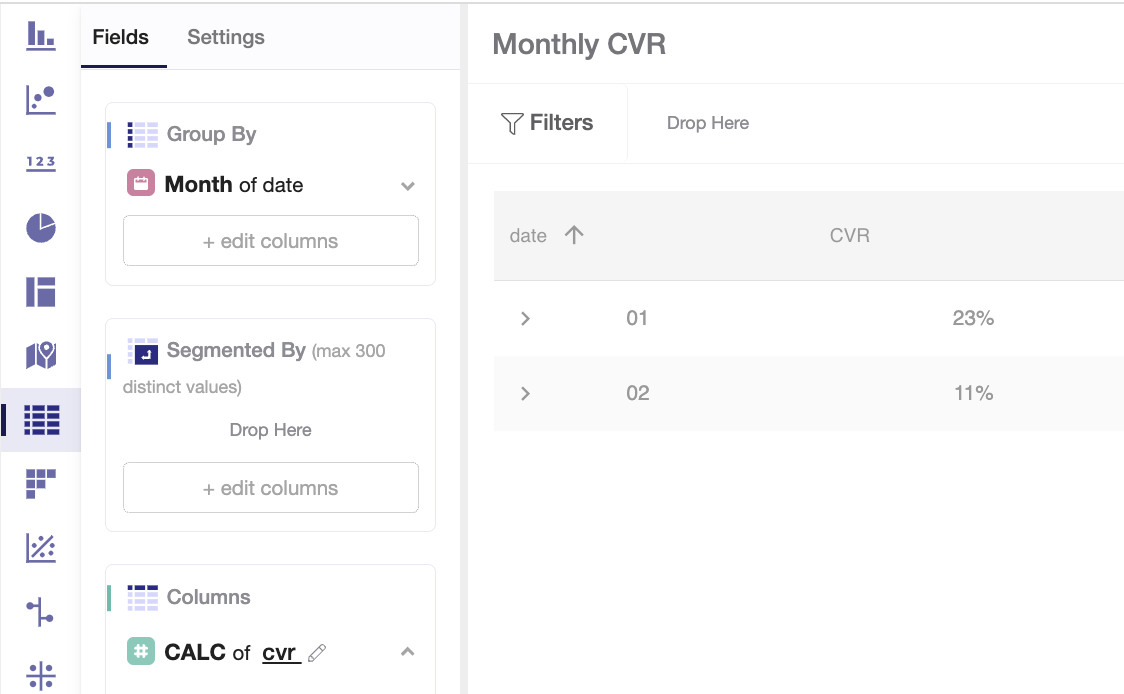The height and width of the screenshot is (694, 1124).
Task: Expand the row for month 01
Action: tap(526, 319)
